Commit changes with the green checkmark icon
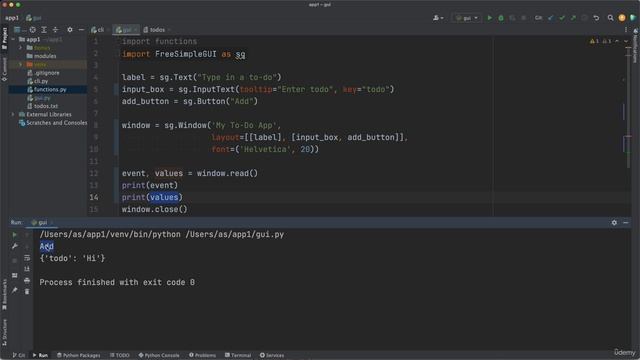This screenshot has height=360, width=640. (x=562, y=18)
